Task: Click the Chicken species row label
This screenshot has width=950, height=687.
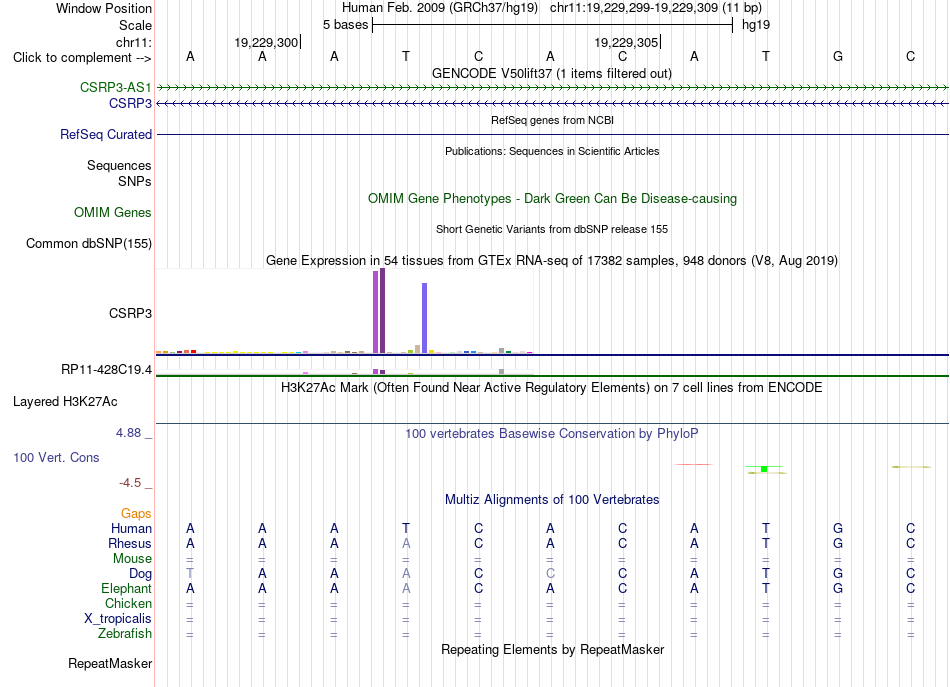Action: tap(128, 603)
